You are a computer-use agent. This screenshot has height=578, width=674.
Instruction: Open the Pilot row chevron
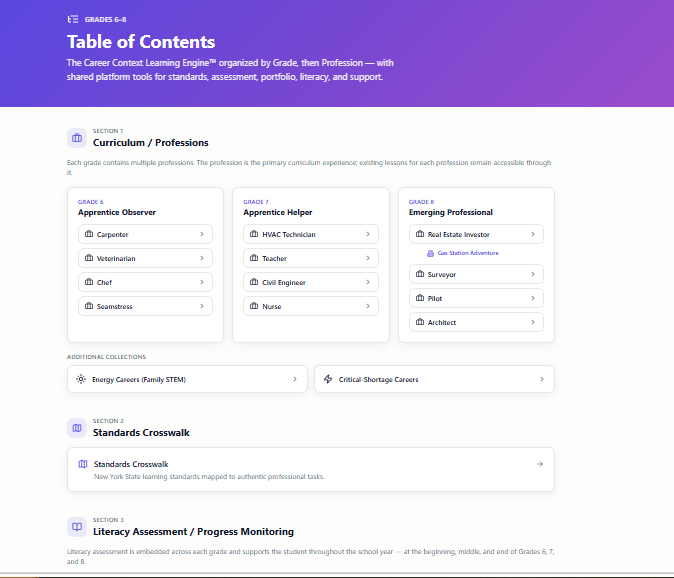[x=533, y=298]
